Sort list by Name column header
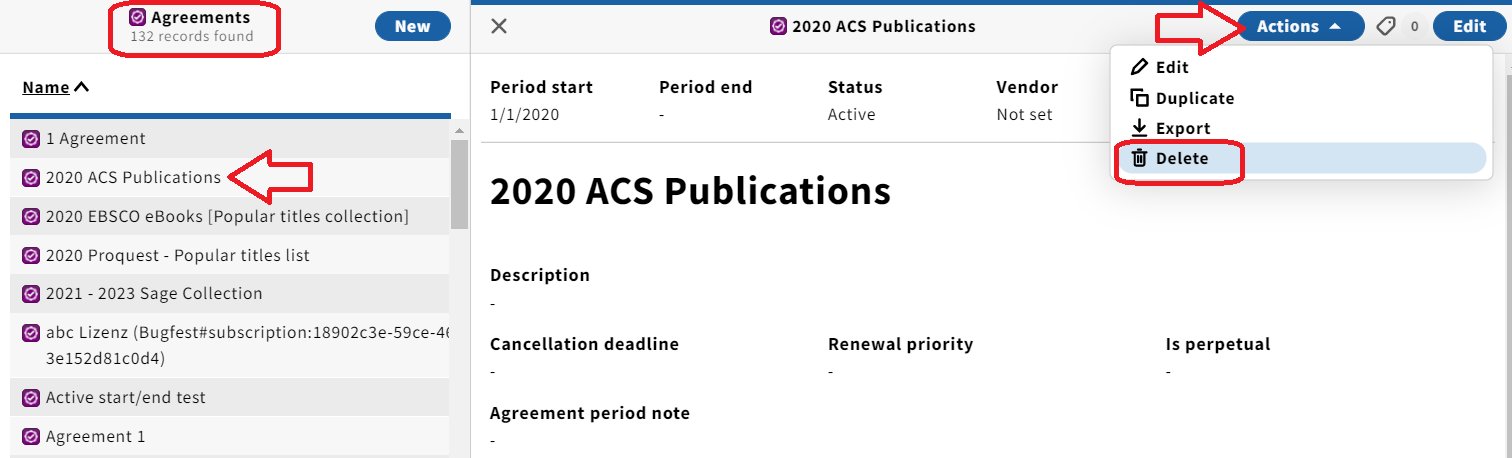The image size is (1512, 458). [x=56, y=87]
